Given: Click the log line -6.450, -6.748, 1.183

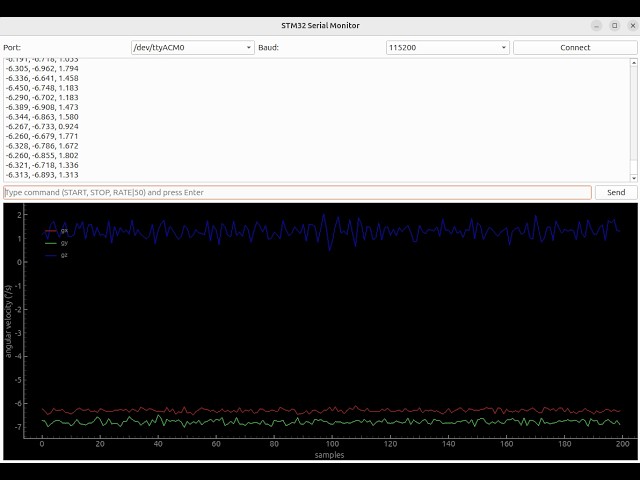Looking at the screenshot, I should tap(42, 88).
